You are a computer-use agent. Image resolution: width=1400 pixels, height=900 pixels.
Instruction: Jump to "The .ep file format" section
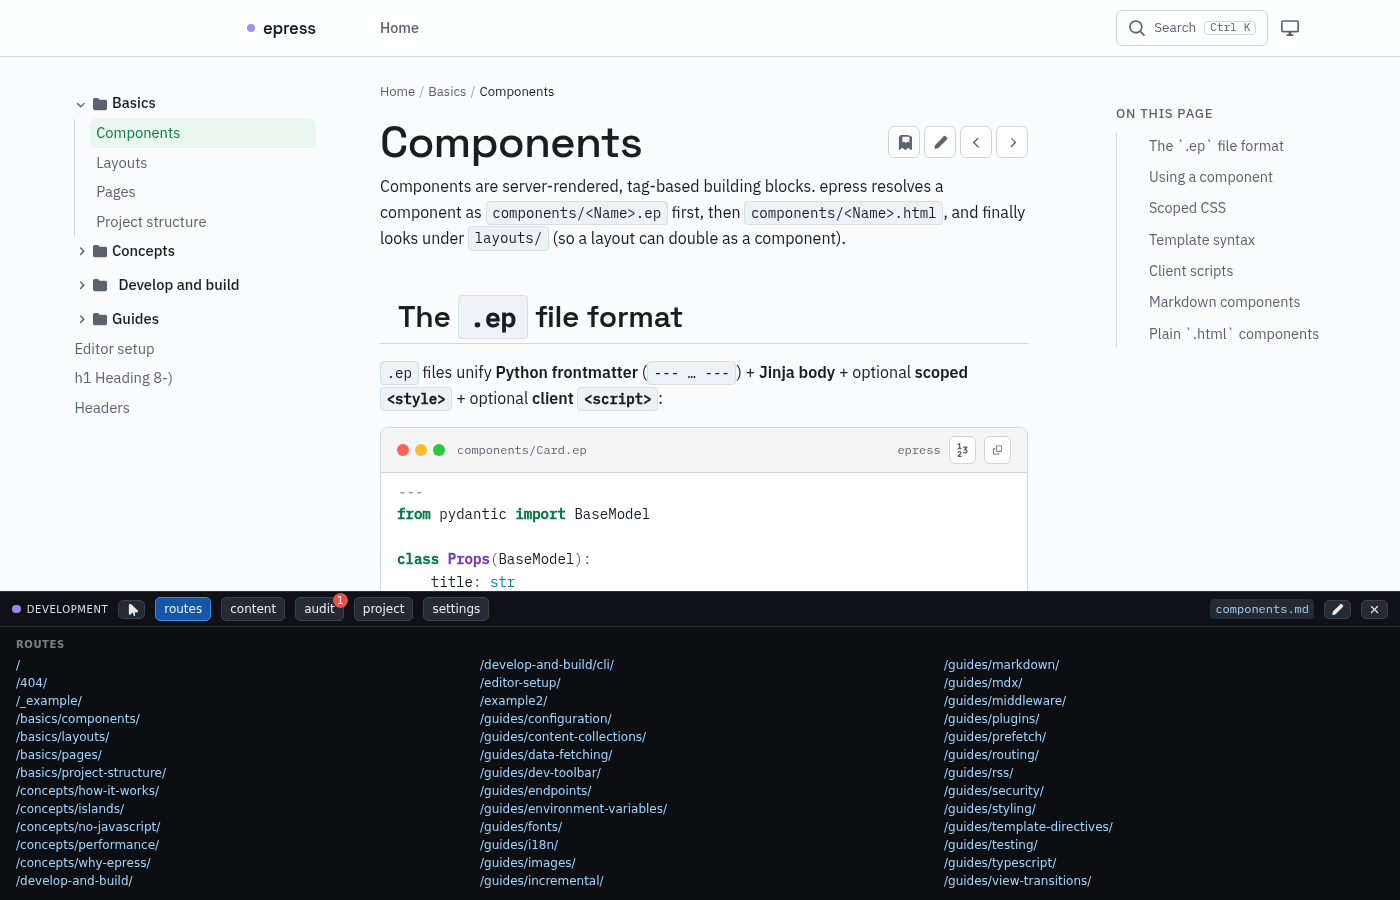coord(1216,146)
